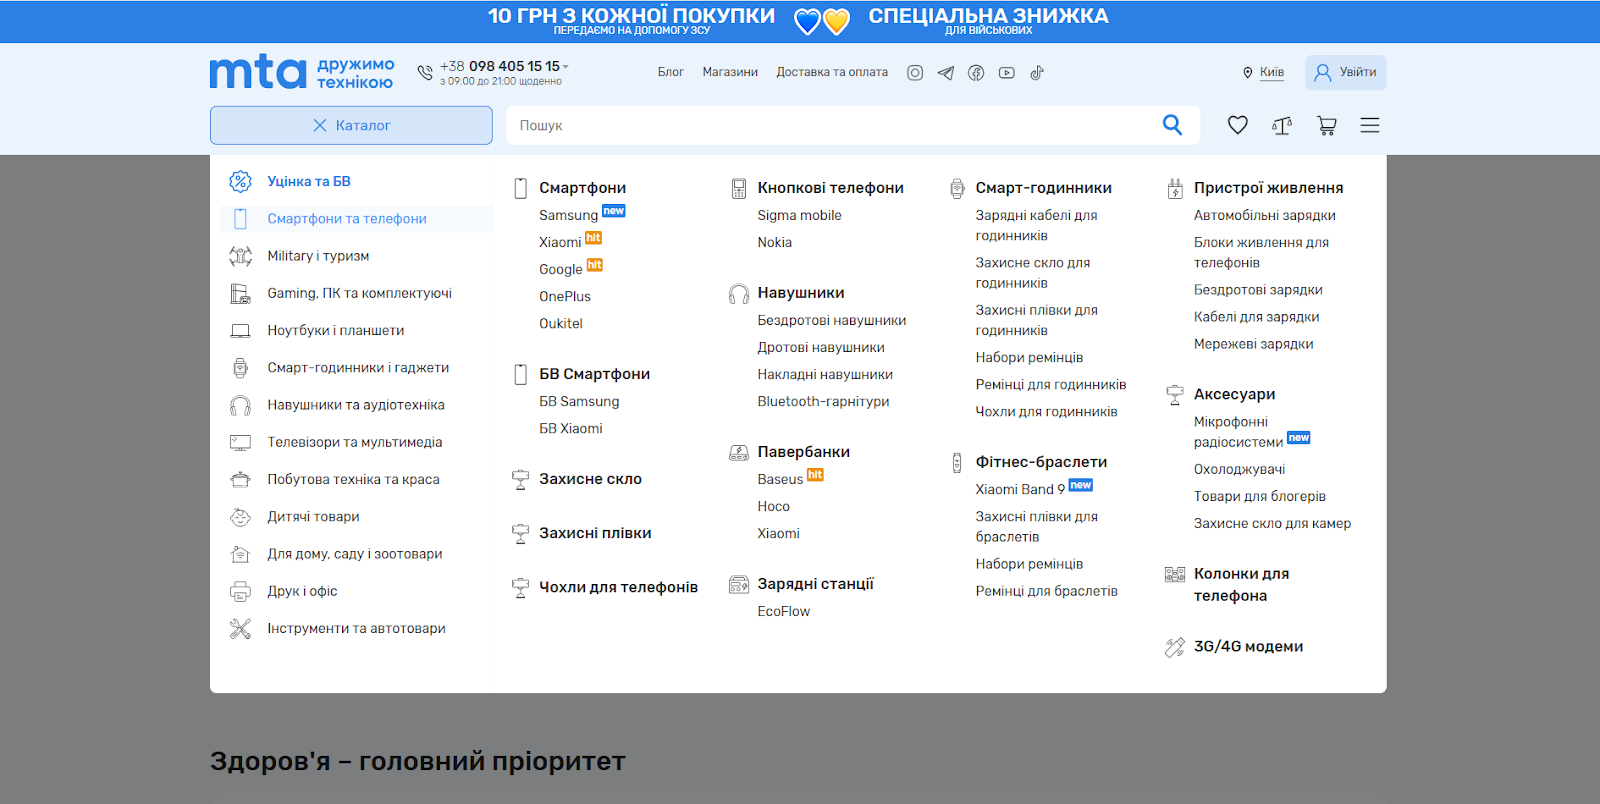Open the wishlist heart icon

[x=1238, y=125]
